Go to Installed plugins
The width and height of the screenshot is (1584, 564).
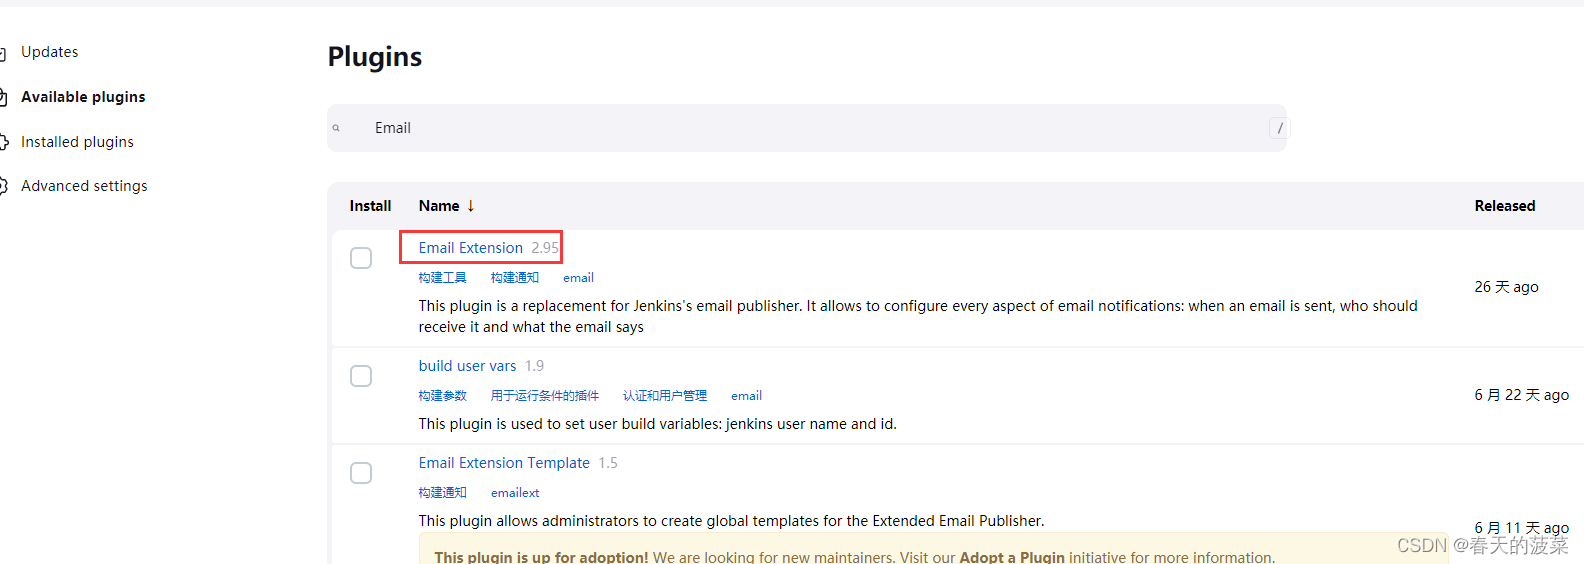tap(77, 142)
